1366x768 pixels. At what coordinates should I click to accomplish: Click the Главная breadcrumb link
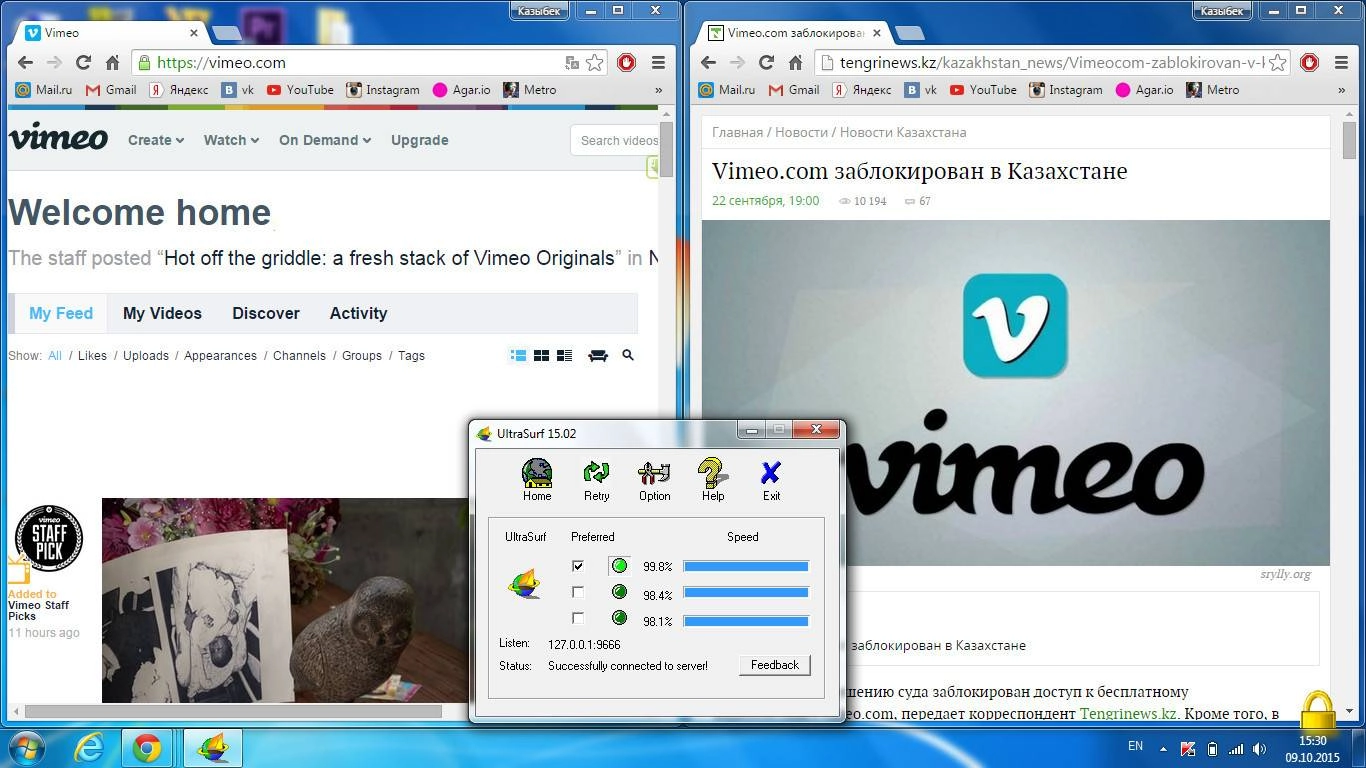pos(737,132)
